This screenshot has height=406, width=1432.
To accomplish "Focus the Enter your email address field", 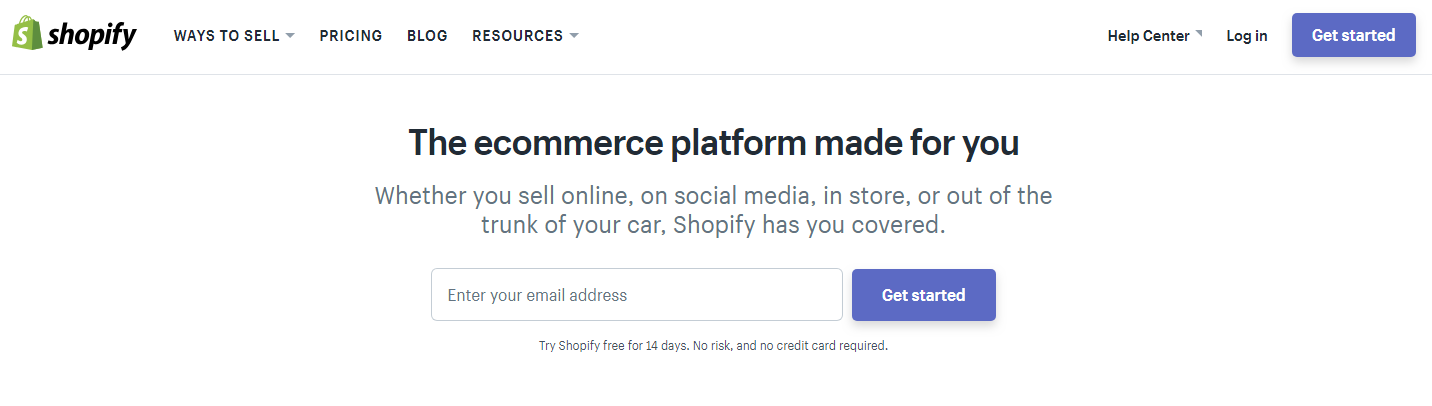I will [x=636, y=295].
